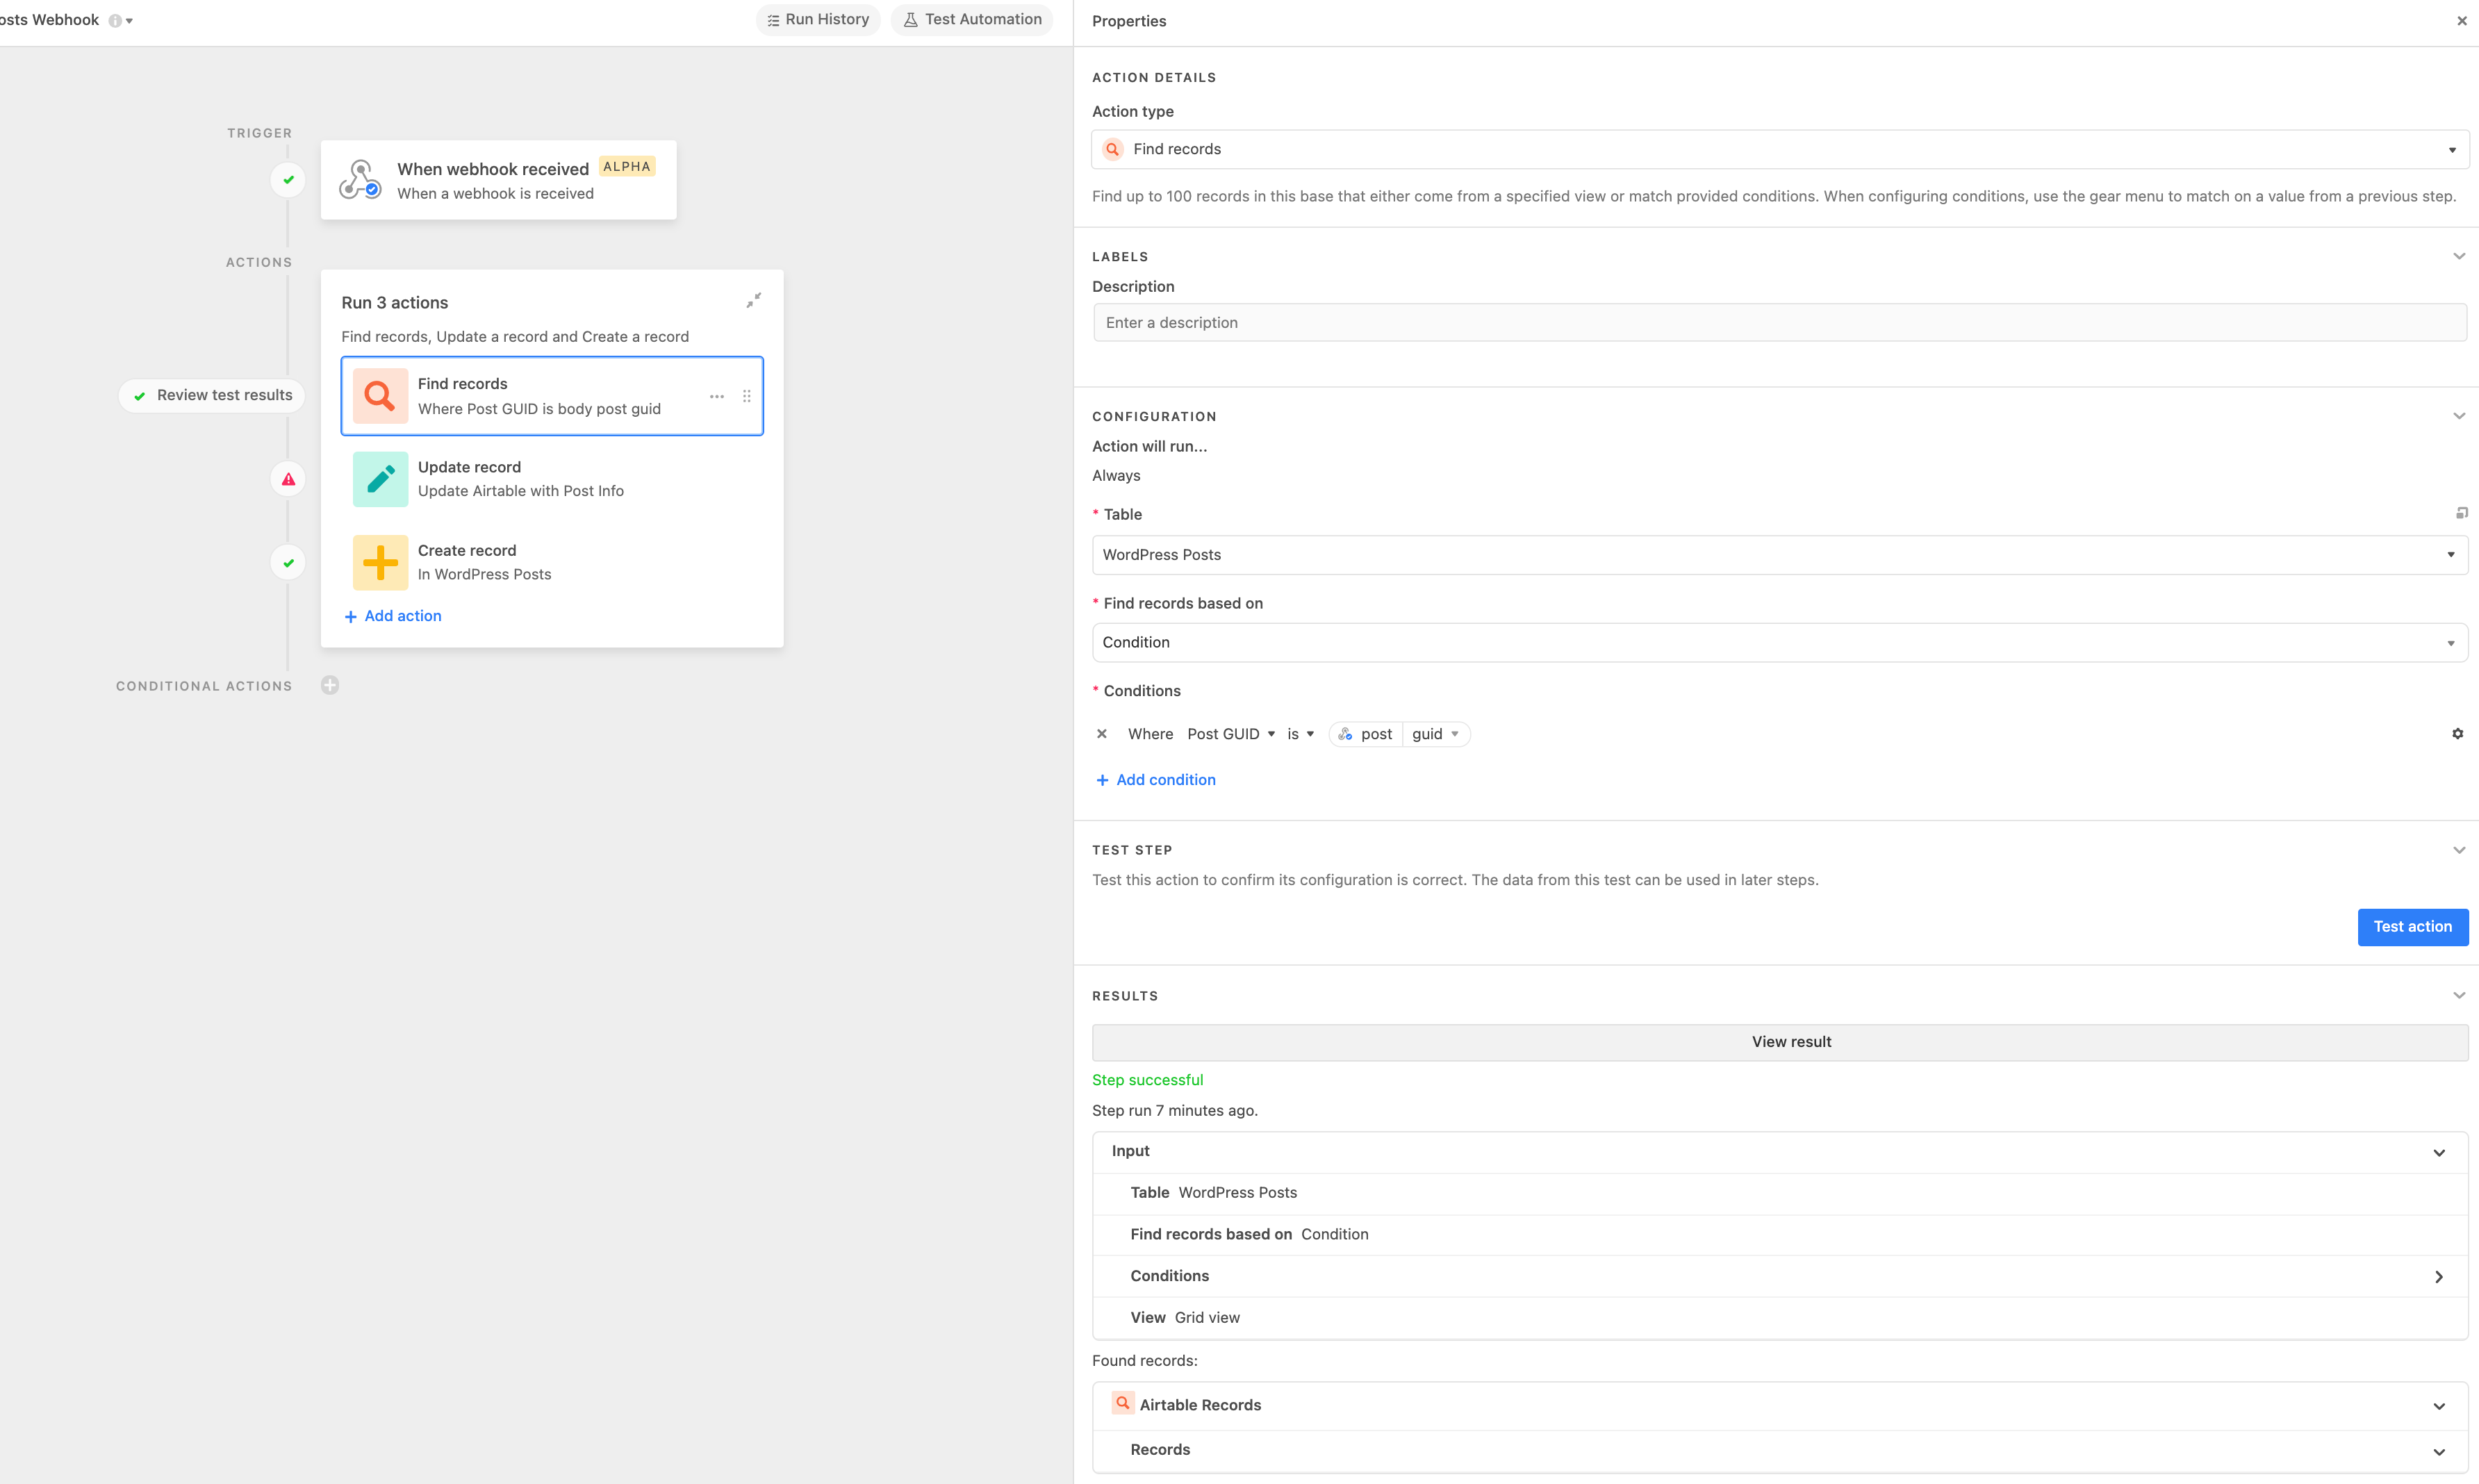Click the Test action button
The width and height of the screenshot is (2479, 1484).
(2412, 927)
